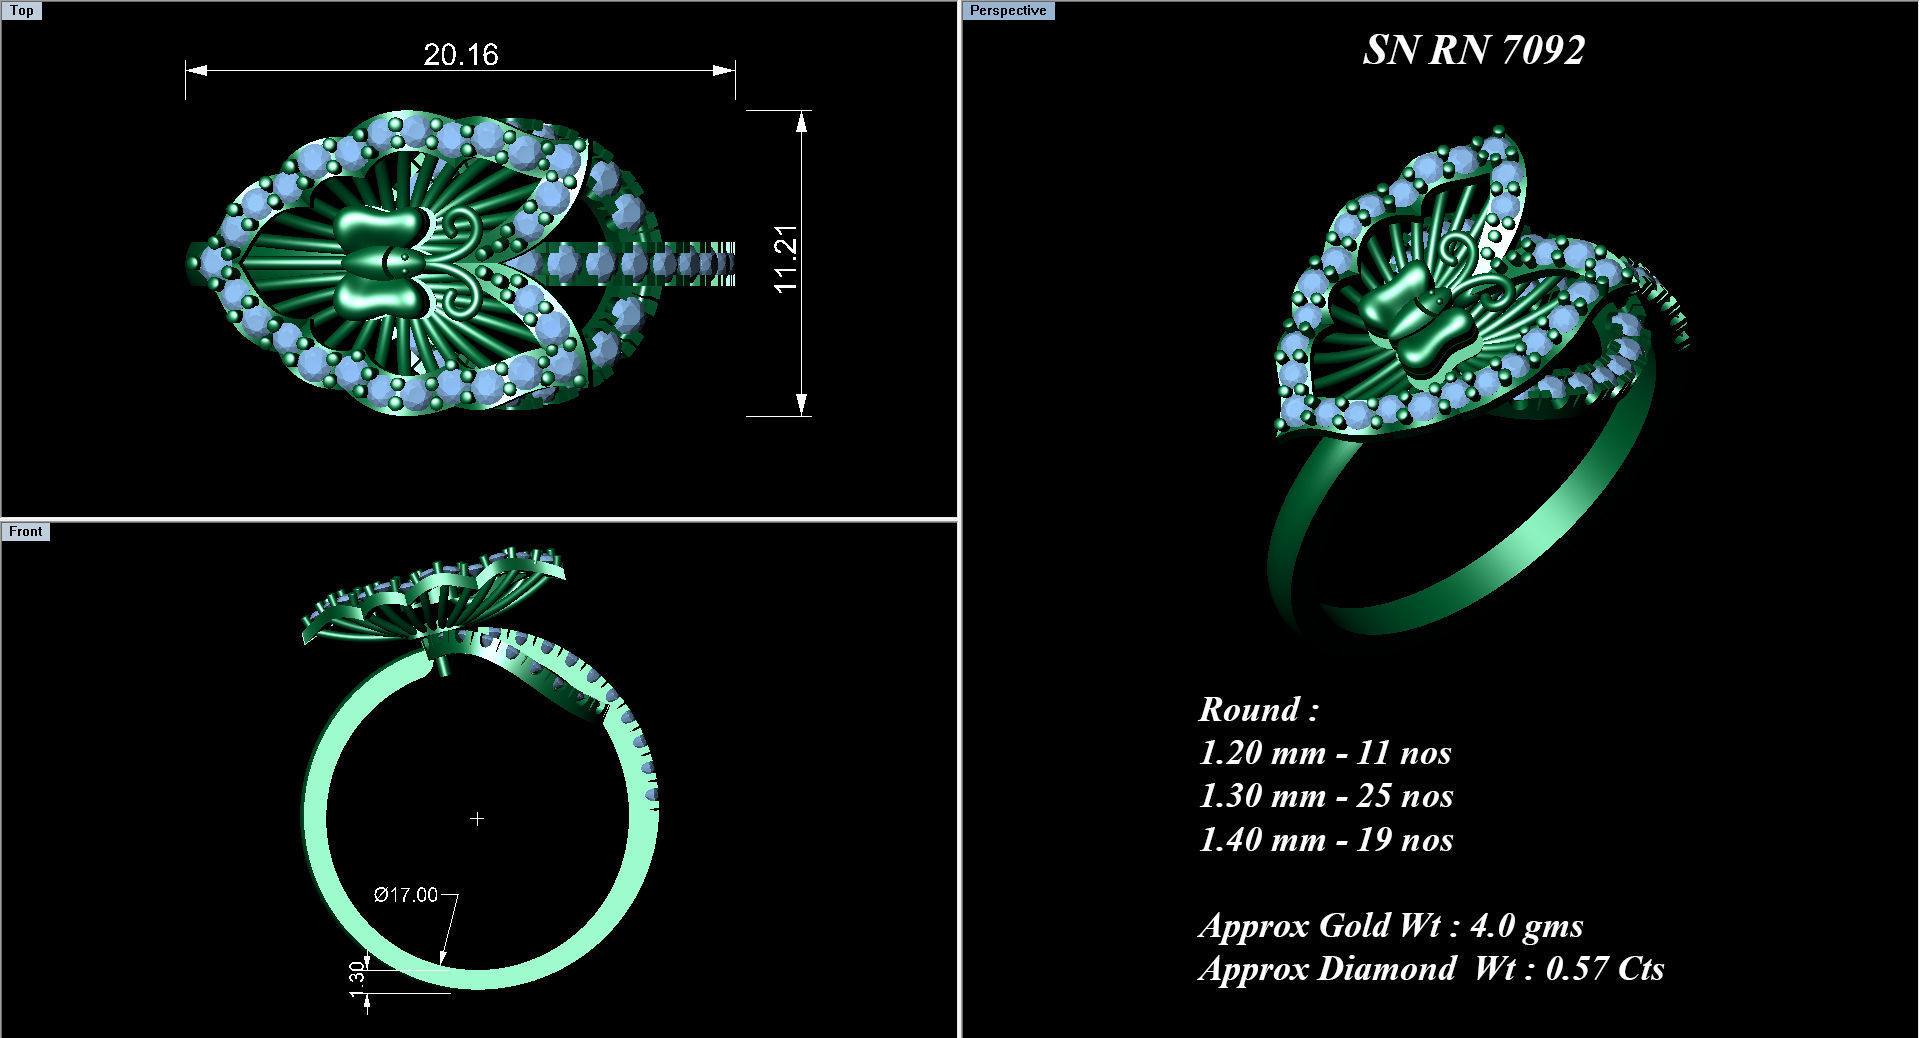
Task: Select the '1.30 mm - 25 nos' line
Action: 1326,796
